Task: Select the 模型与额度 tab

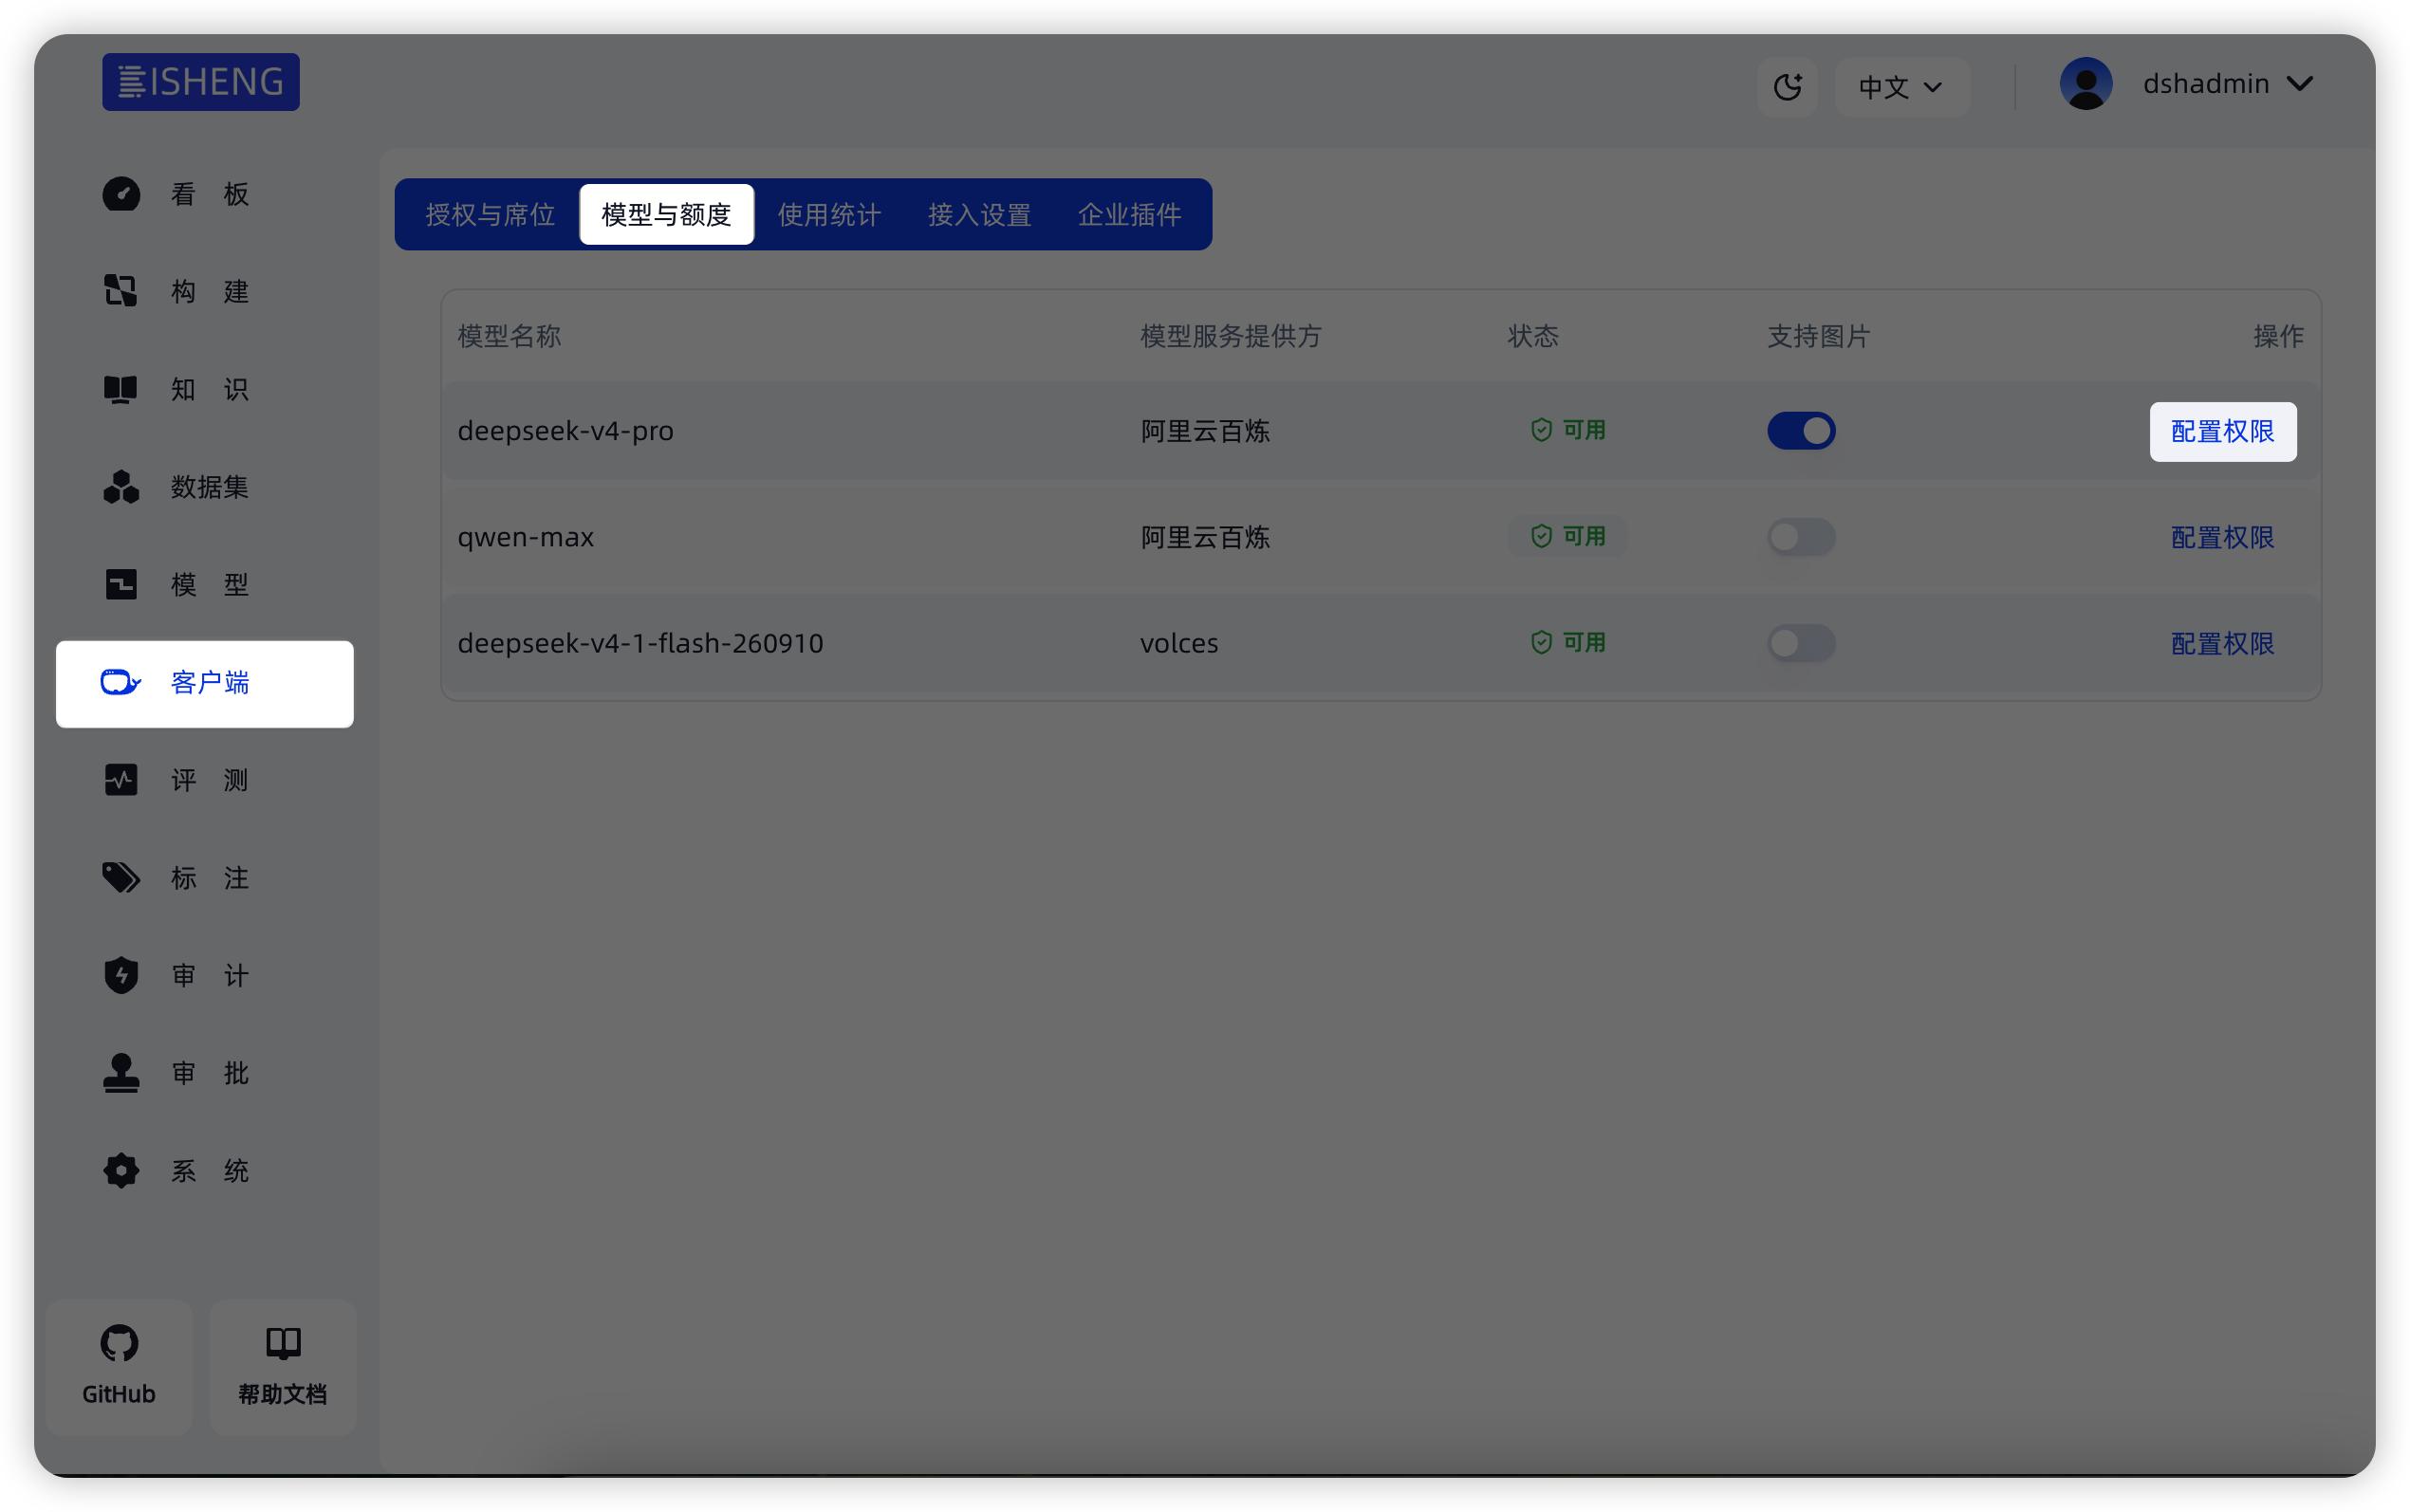Action: 667,215
